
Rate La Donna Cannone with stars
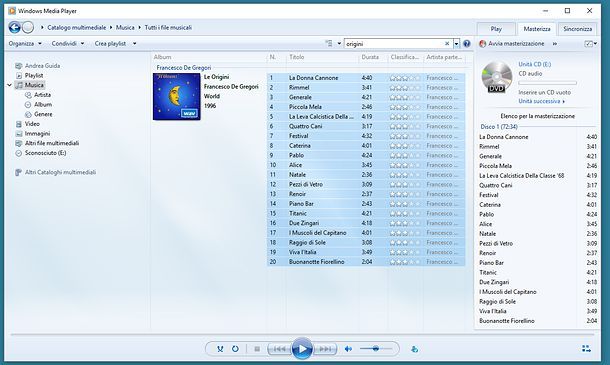coord(405,78)
